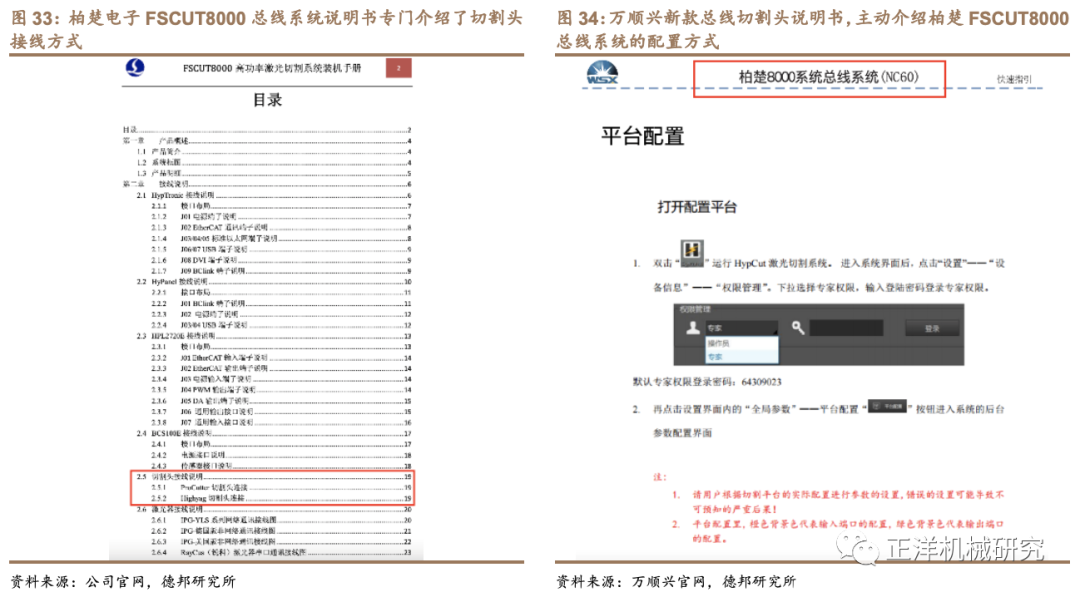1080x597 pixels.
Task: Open TOC entry 2.3.6 J05 DA
Action: (281, 401)
